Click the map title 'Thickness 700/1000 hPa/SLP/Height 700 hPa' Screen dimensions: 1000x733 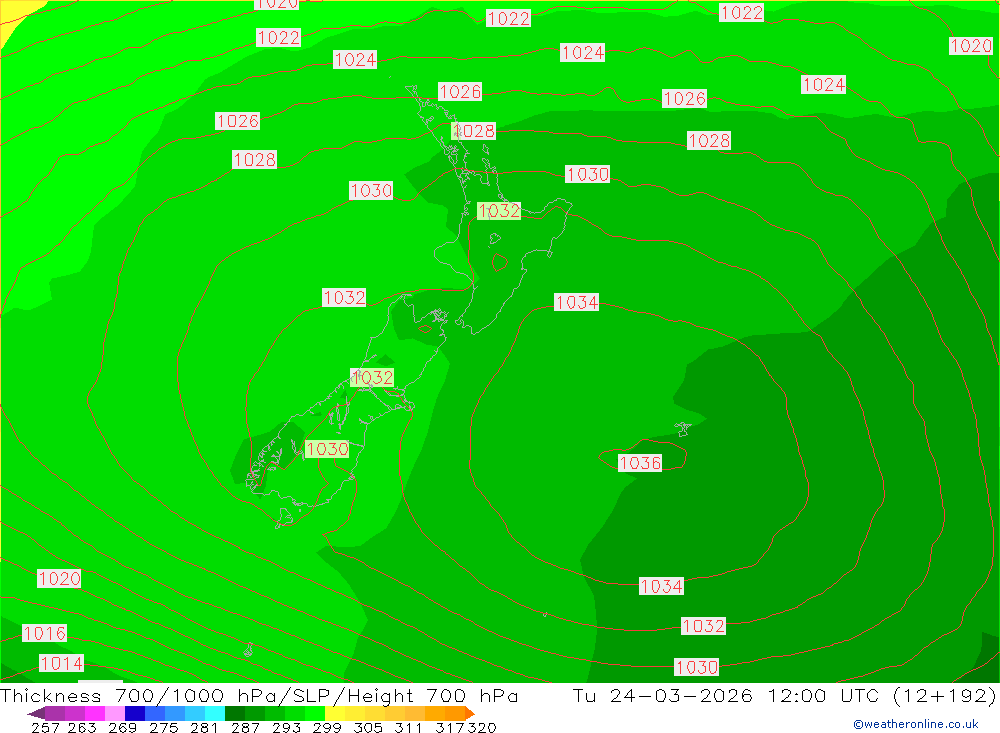(259, 695)
